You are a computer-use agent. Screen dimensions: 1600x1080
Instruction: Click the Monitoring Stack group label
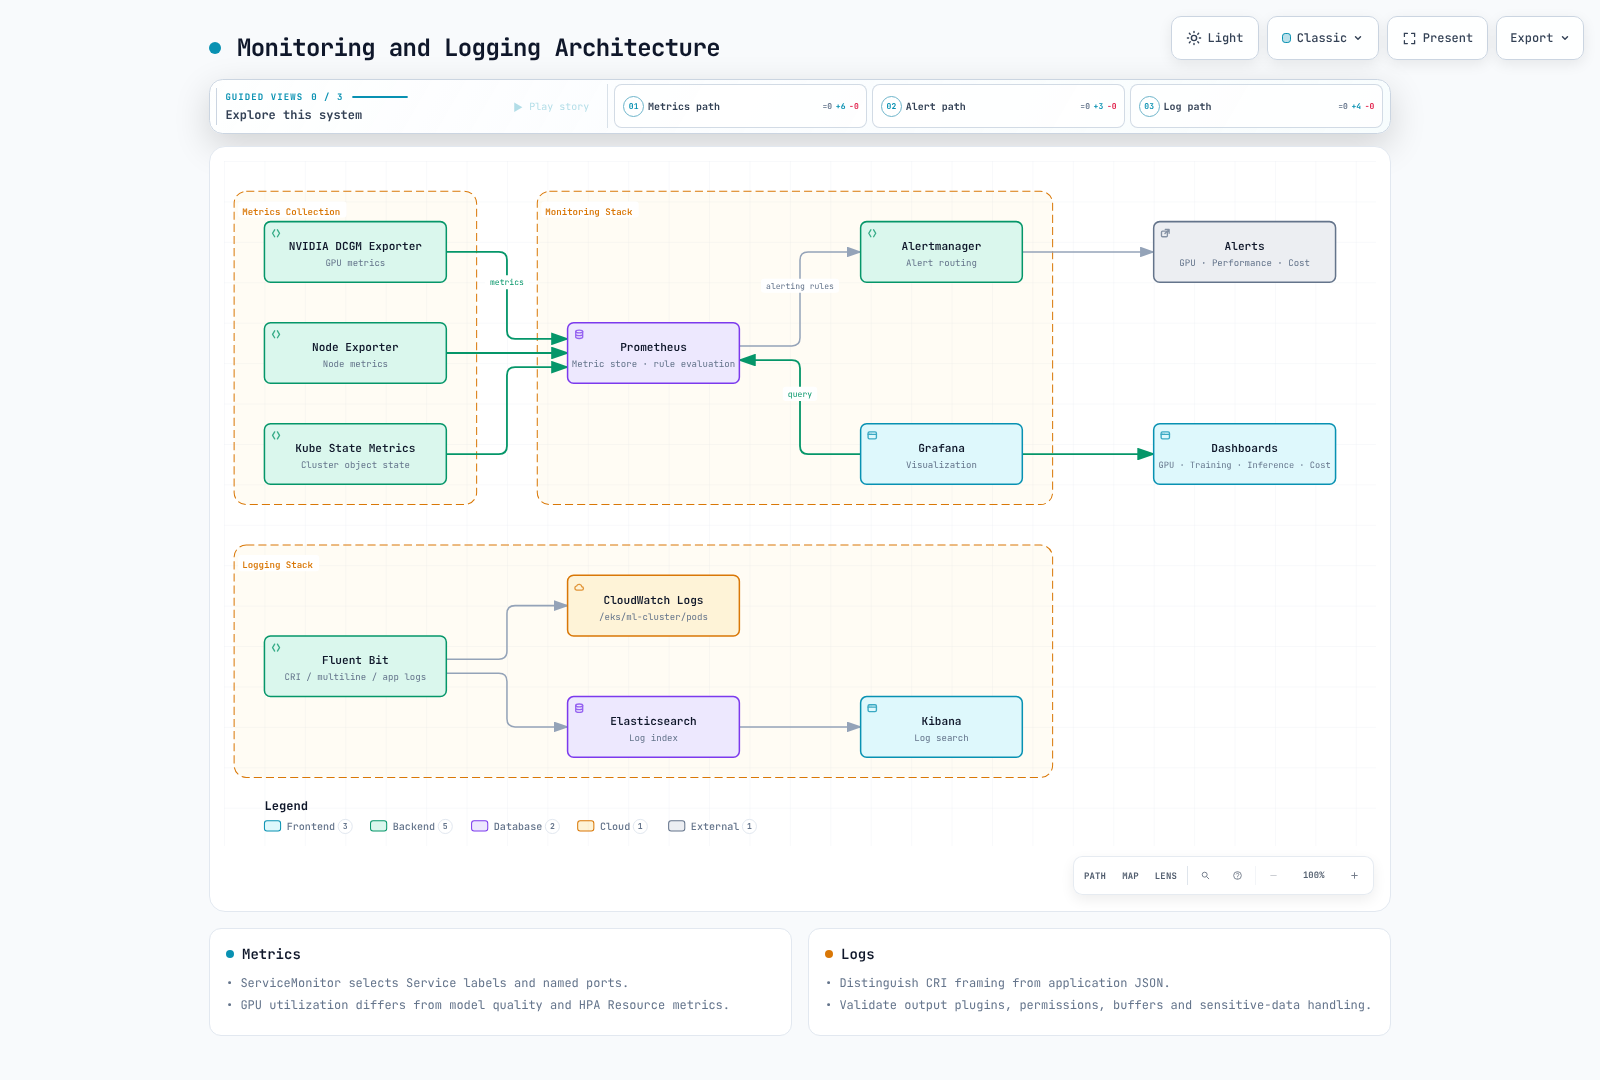coord(589,212)
